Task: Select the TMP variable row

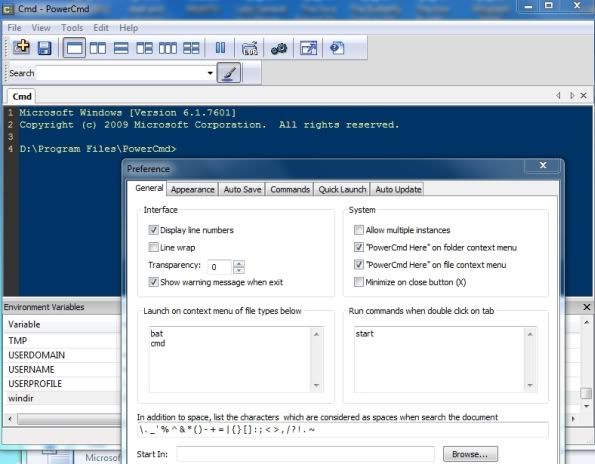Action: (x=63, y=341)
